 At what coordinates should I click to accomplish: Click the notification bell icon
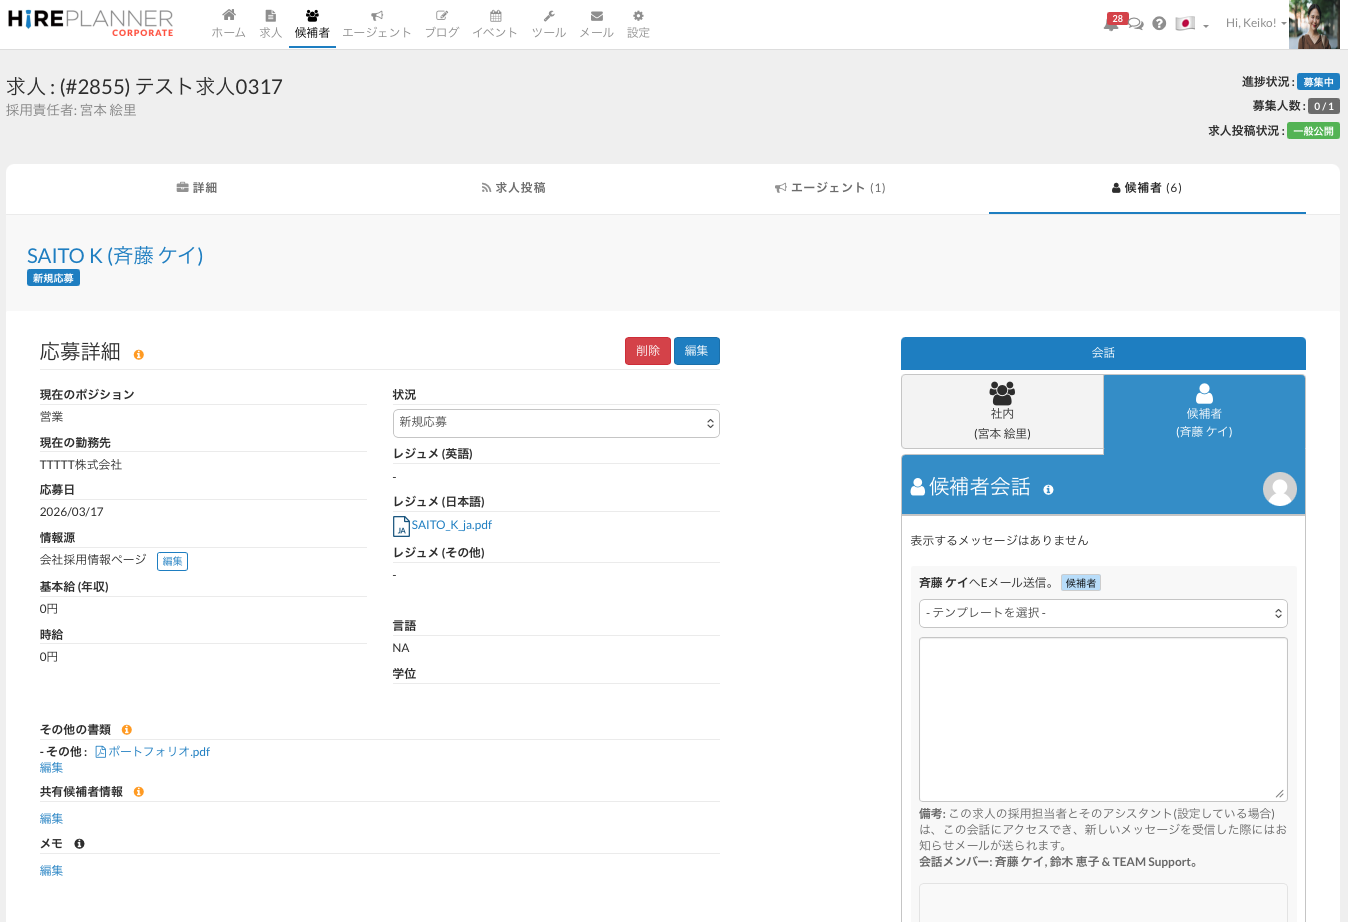coord(1110,24)
